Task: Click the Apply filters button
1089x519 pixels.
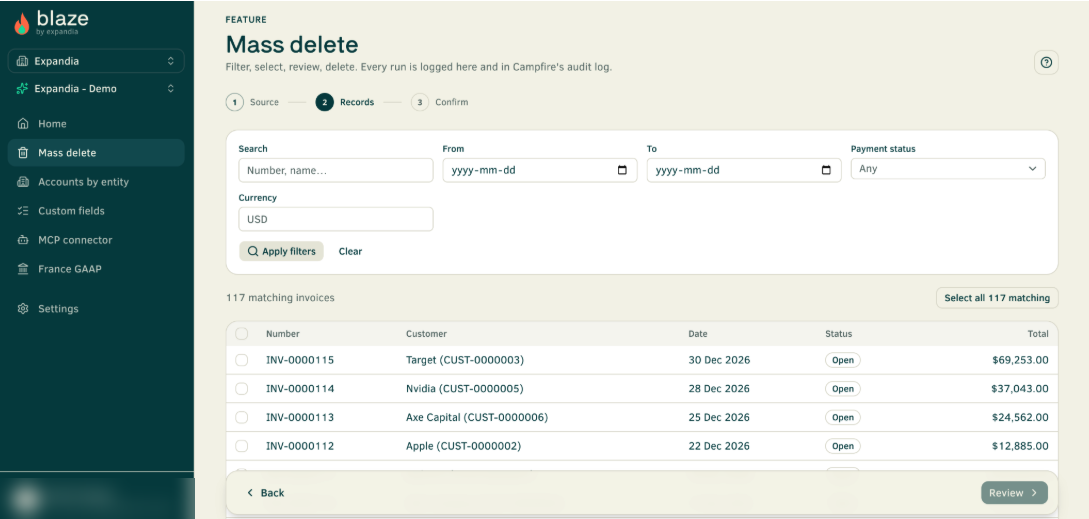Action: pyautogui.click(x=281, y=252)
